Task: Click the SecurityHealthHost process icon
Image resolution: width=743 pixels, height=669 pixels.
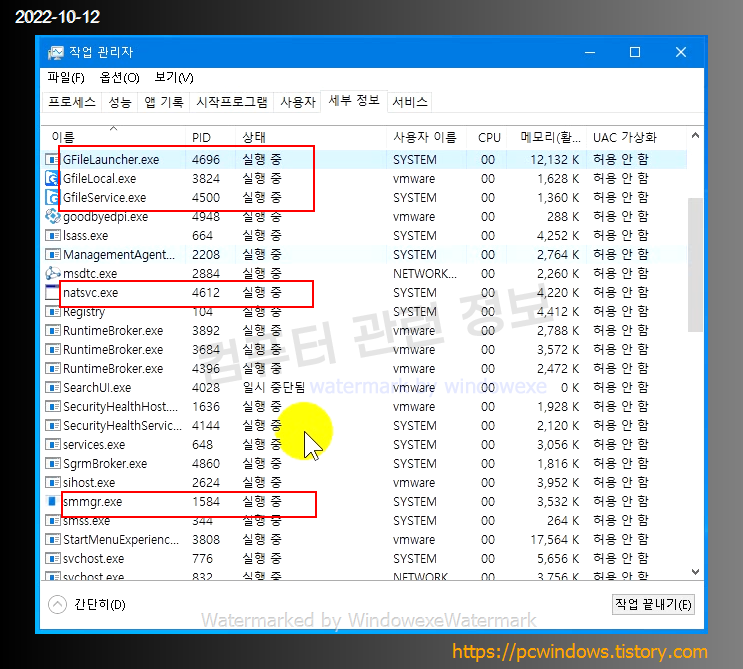Action: [52, 407]
